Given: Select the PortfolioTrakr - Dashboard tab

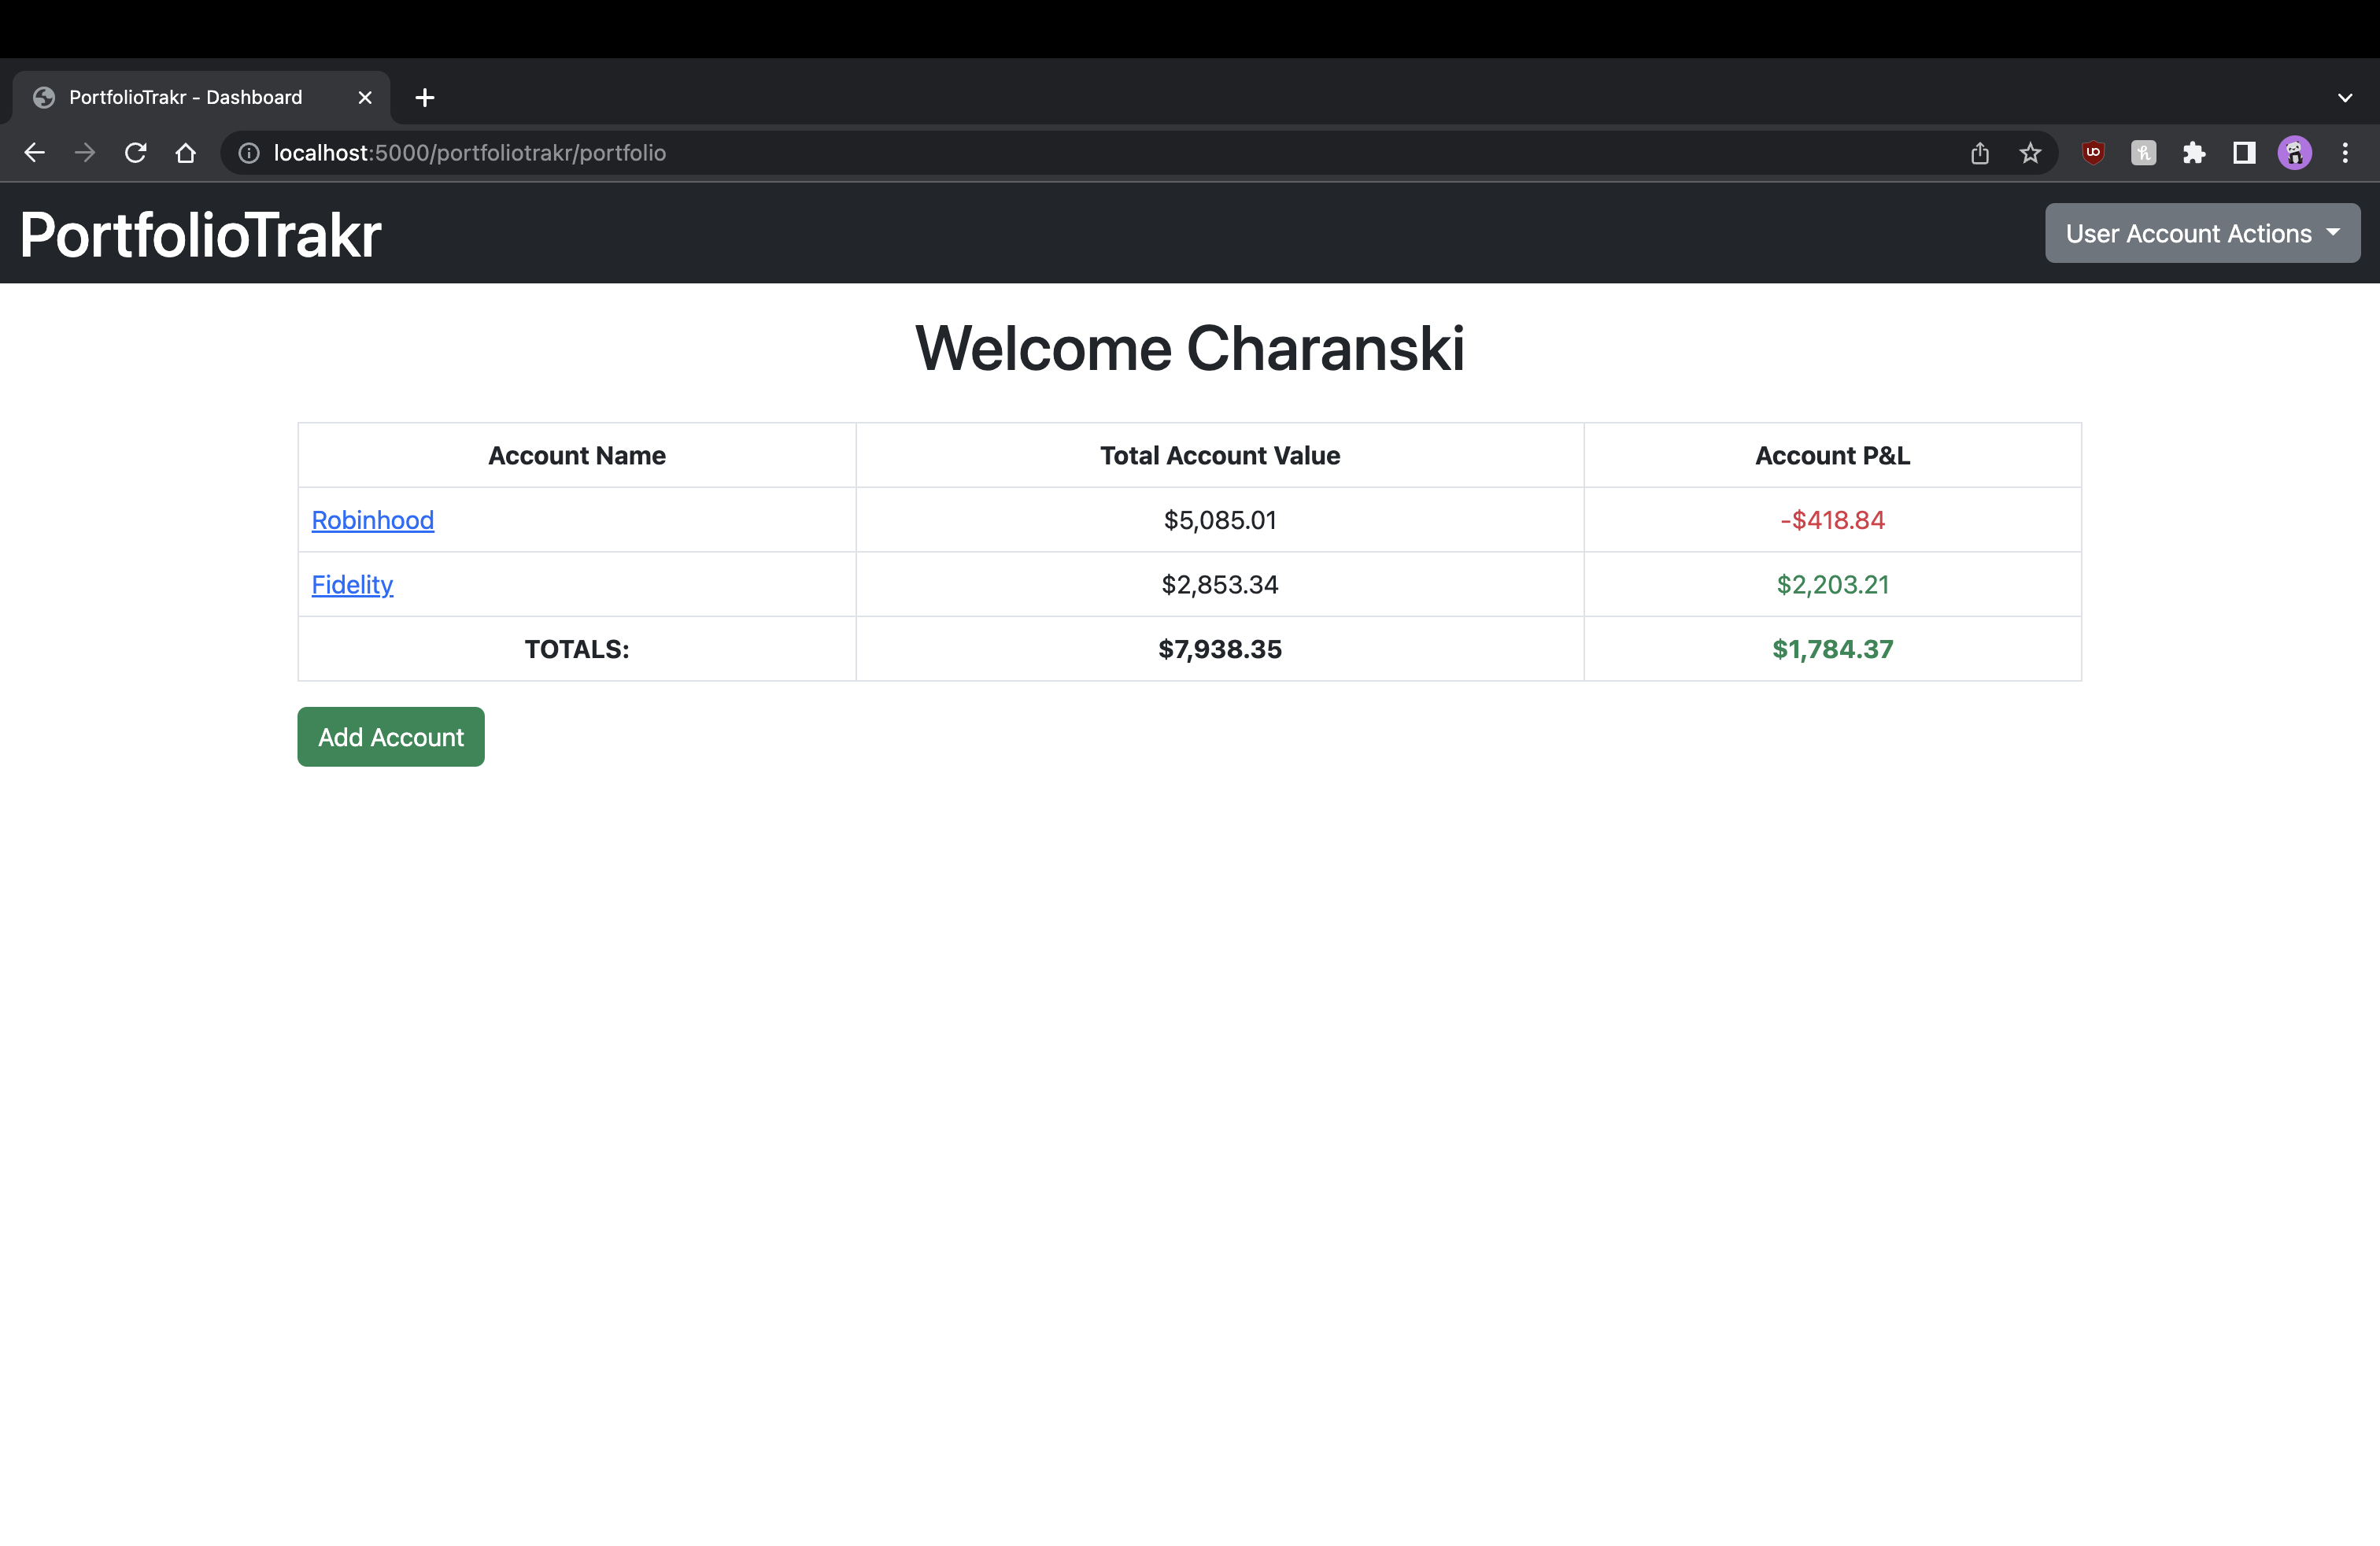Looking at the screenshot, I should tap(200, 97).
